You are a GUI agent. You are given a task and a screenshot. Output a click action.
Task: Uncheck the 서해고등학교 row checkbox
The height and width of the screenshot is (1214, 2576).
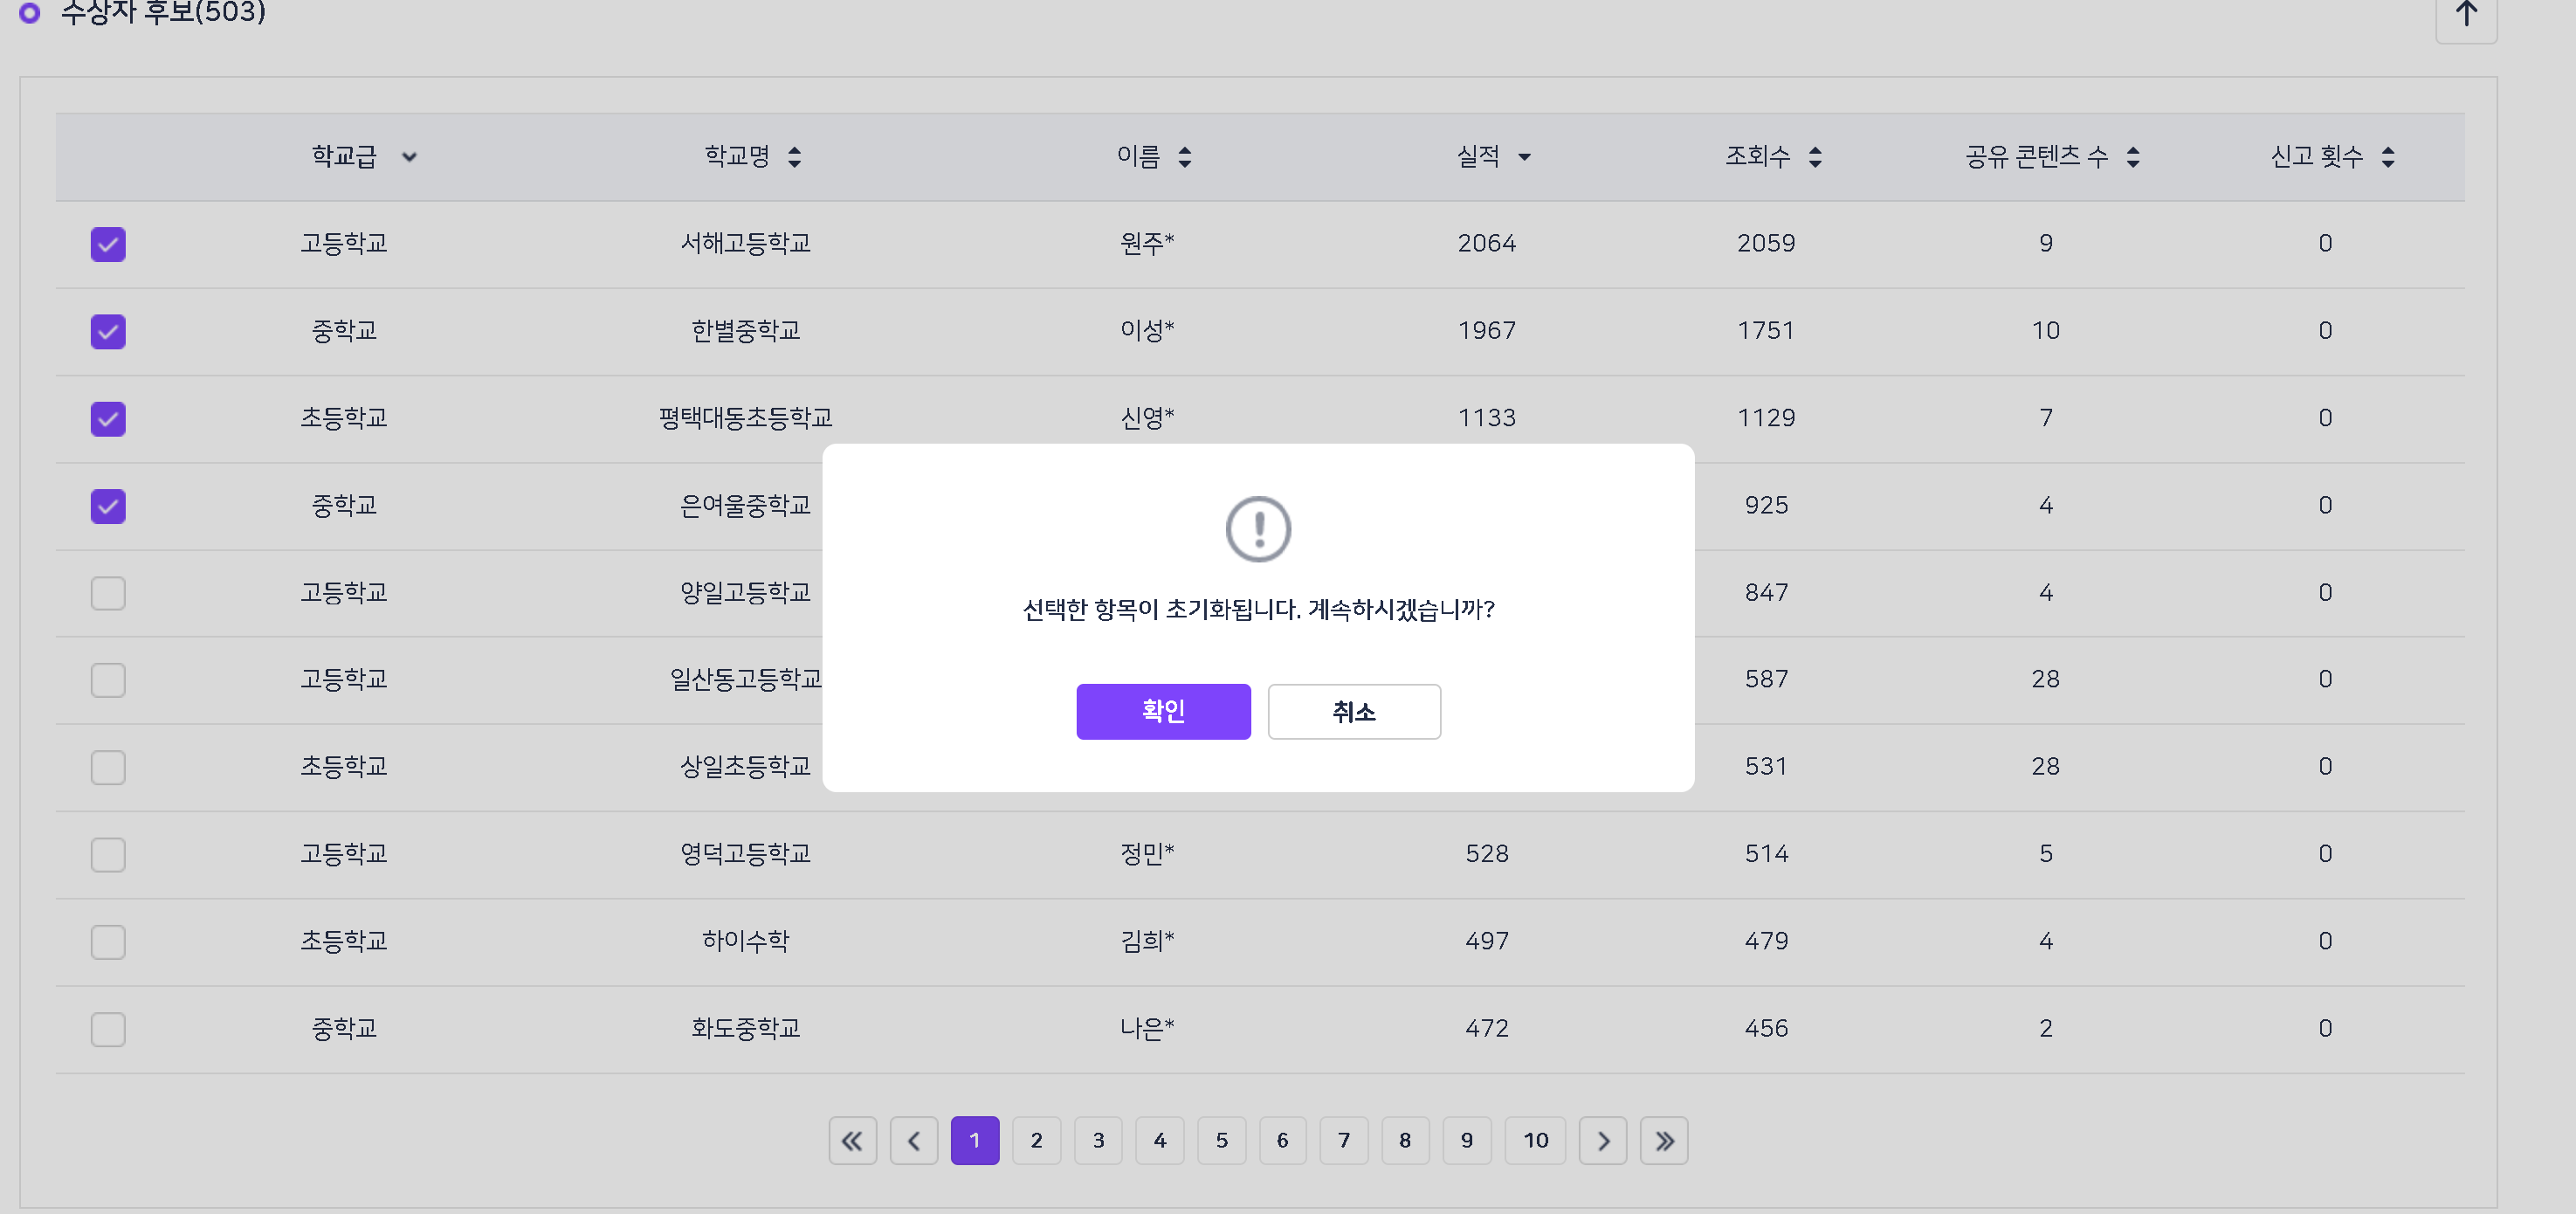[x=108, y=244]
